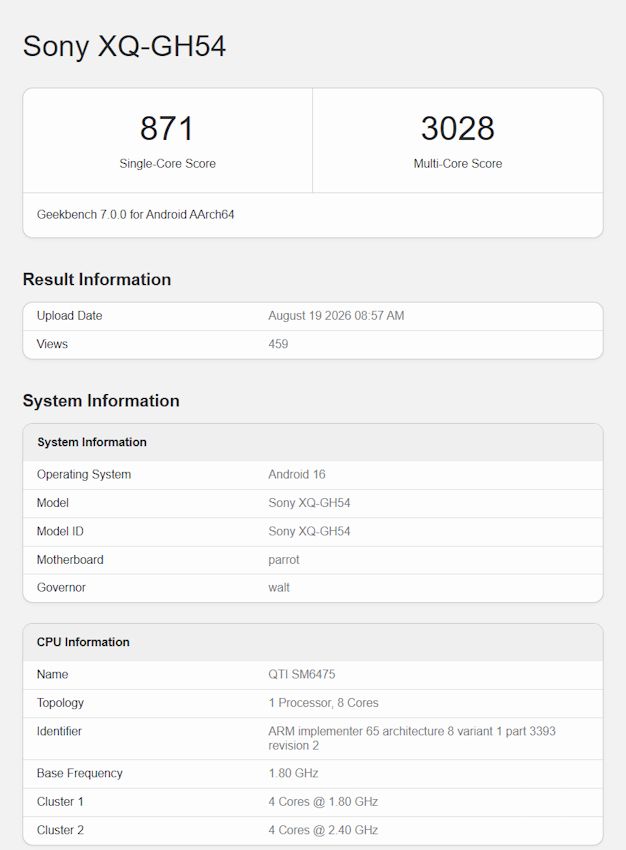Click Geekbench 7.0.0 for Android AArch64 text
Image resolution: width=626 pixels, height=850 pixels.
[x=135, y=215]
